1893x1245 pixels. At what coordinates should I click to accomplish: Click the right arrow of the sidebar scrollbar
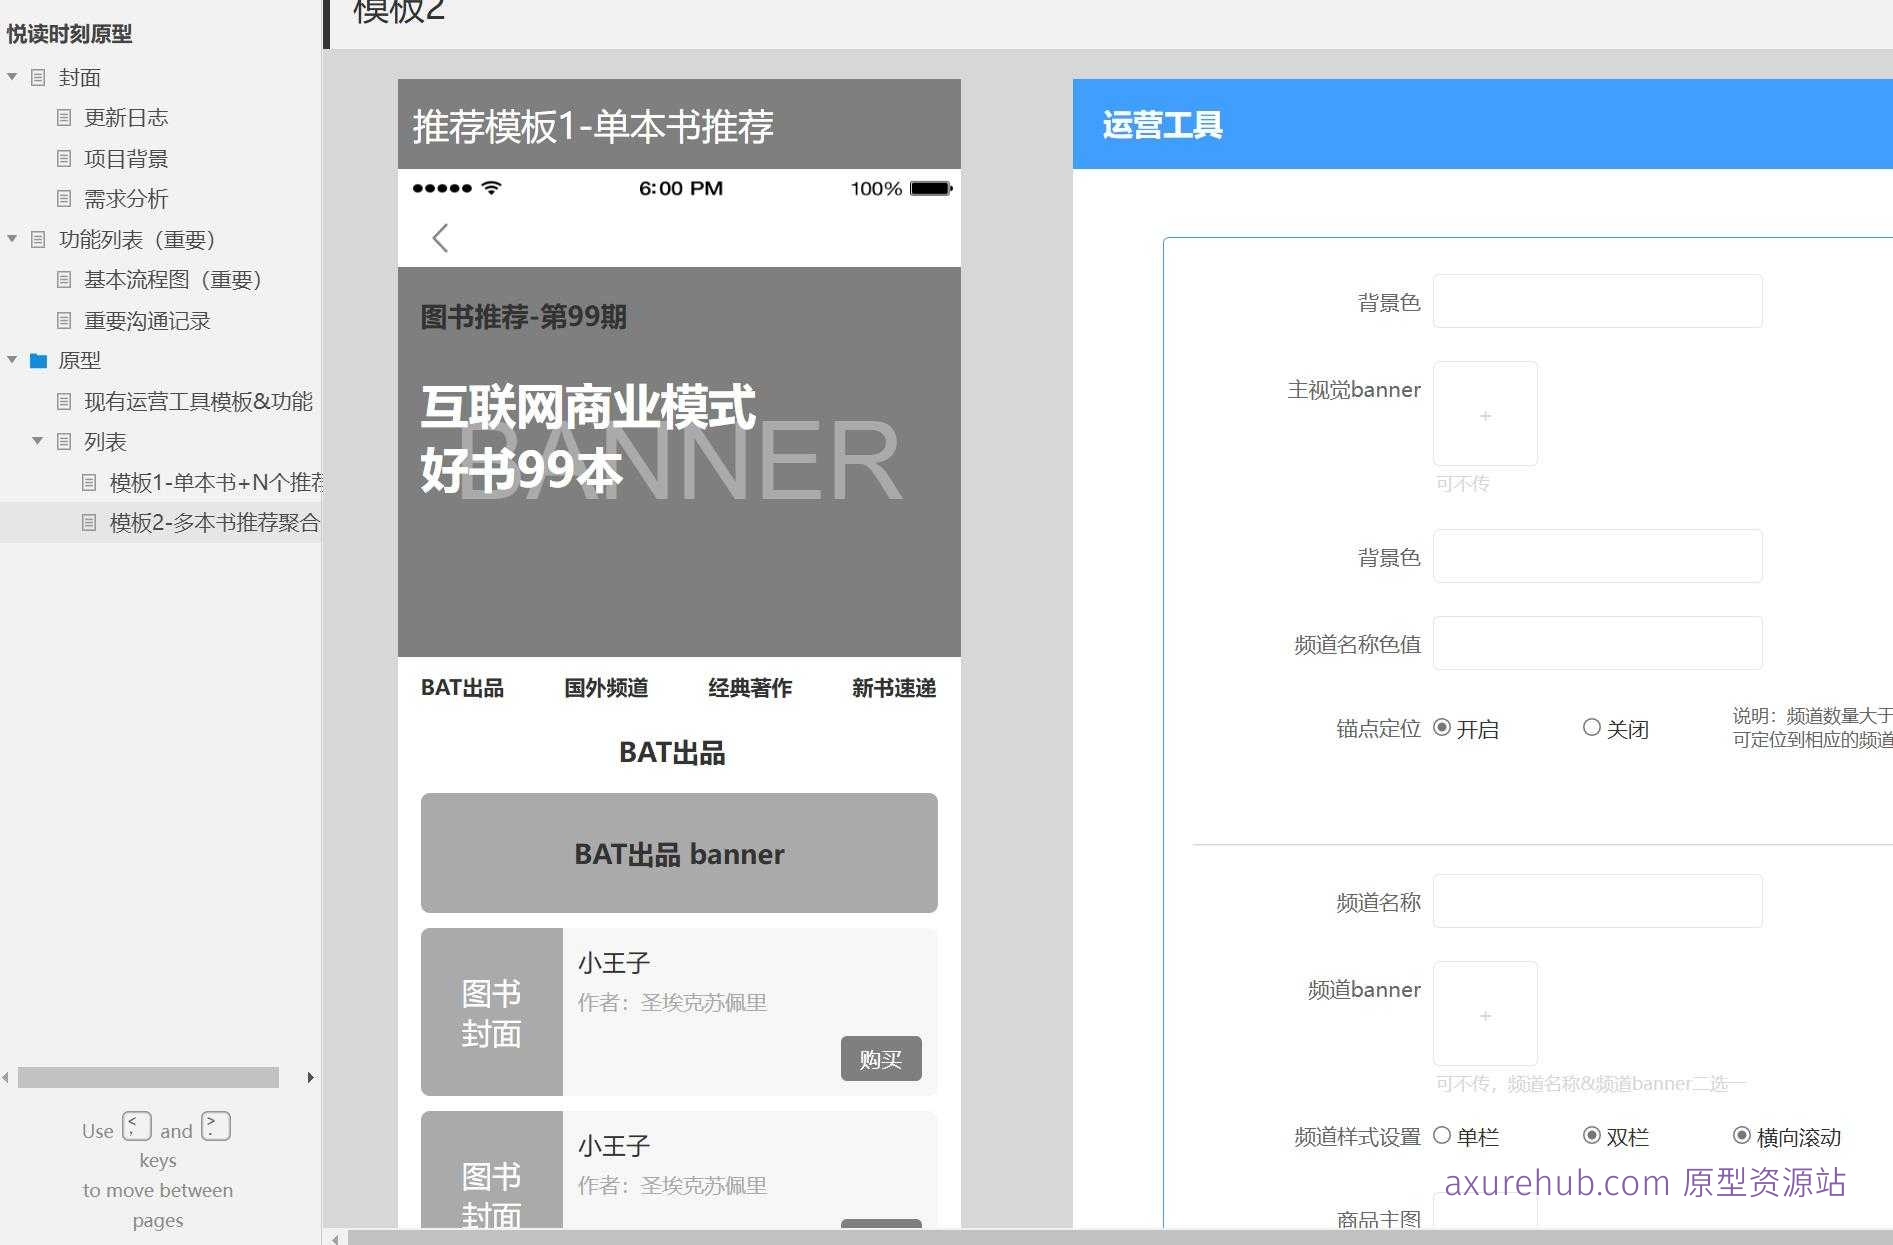pos(310,1078)
